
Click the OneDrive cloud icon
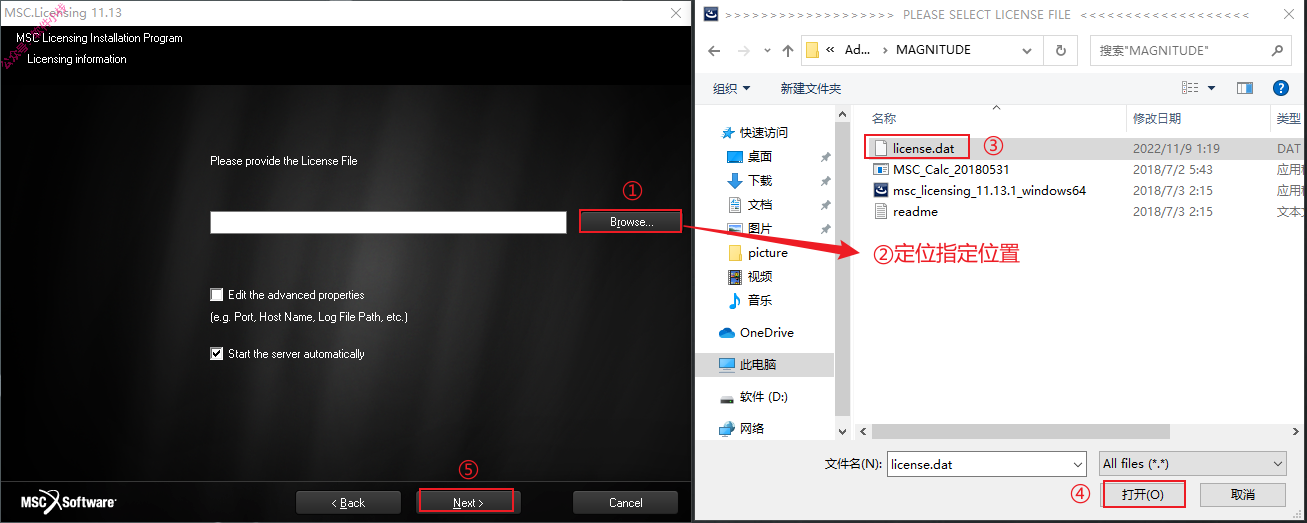(727, 332)
